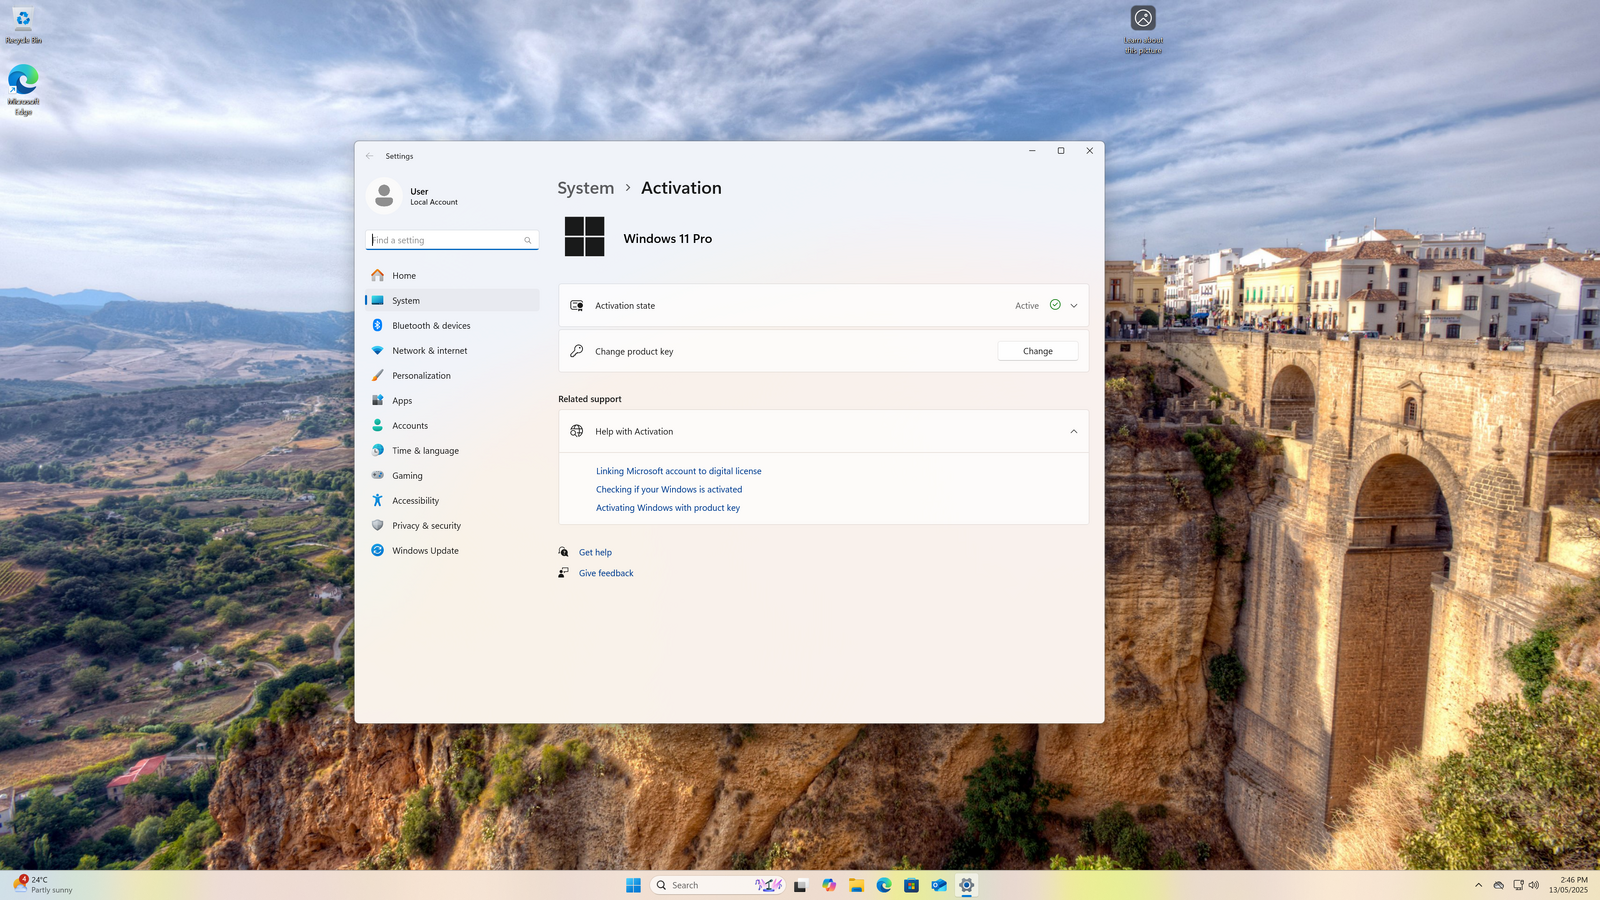Launch Copilot from the taskbar
The height and width of the screenshot is (900, 1600).
click(829, 885)
